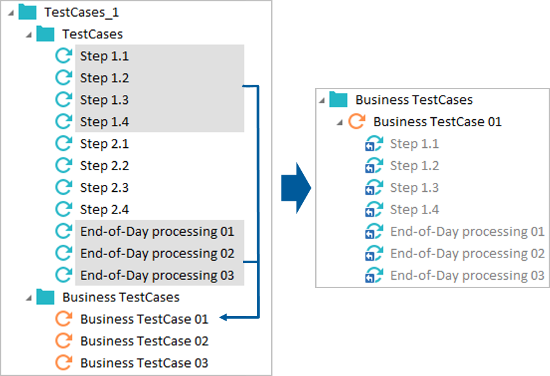550x376 pixels.
Task: Collapse the TestCases subfolder arrow
Action: (29, 35)
